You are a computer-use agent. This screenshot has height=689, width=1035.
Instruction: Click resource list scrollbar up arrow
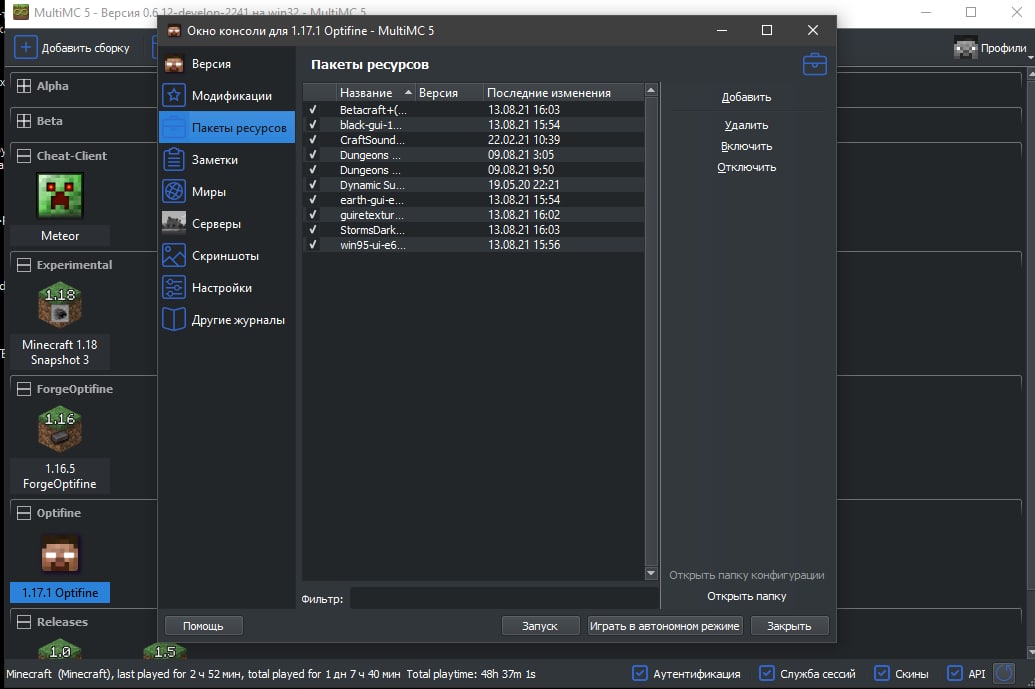(x=651, y=90)
